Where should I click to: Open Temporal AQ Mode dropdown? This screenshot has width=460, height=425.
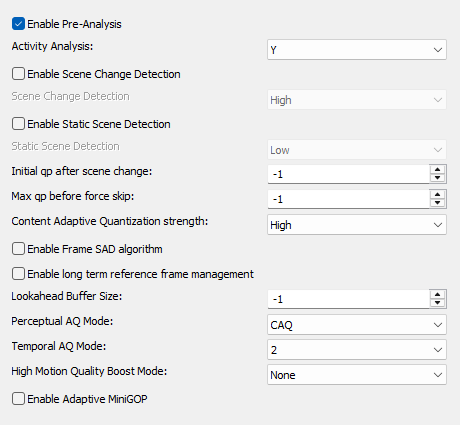pos(357,350)
